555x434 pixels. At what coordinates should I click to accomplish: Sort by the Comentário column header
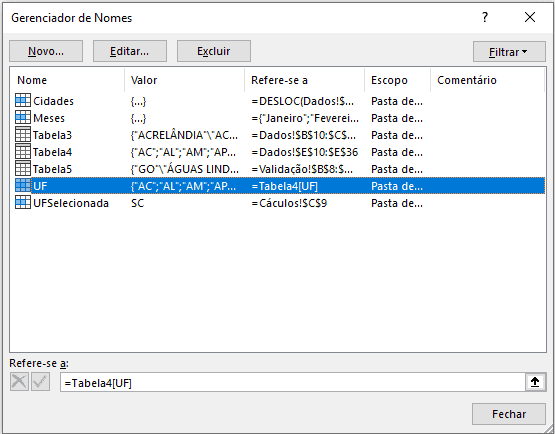pos(487,80)
